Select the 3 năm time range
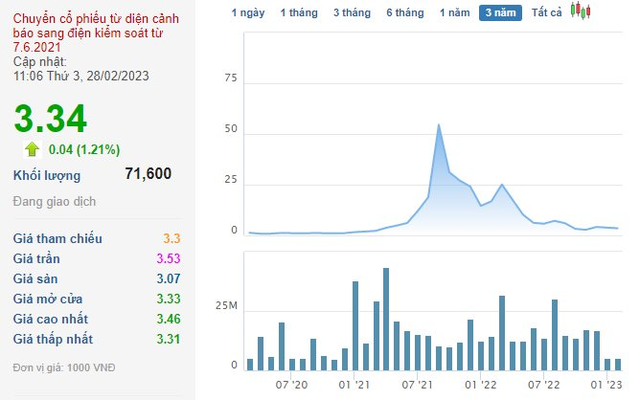 point(500,13)
